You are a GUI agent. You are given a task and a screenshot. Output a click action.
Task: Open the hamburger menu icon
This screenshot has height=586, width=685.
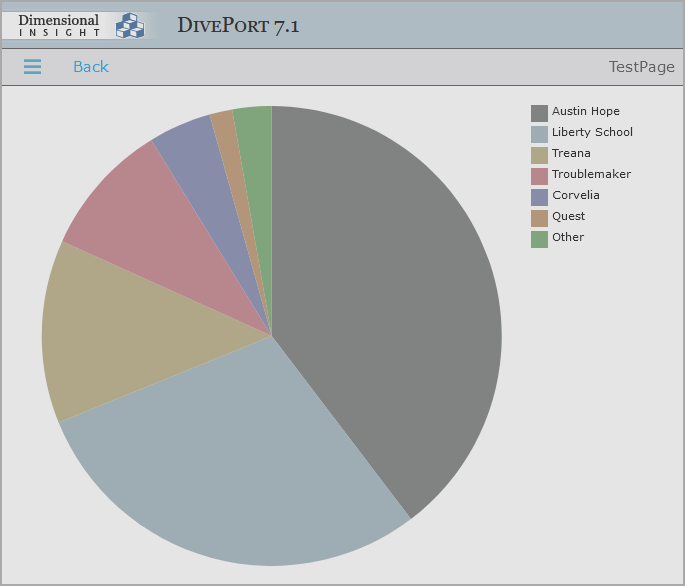pos(32,67)
